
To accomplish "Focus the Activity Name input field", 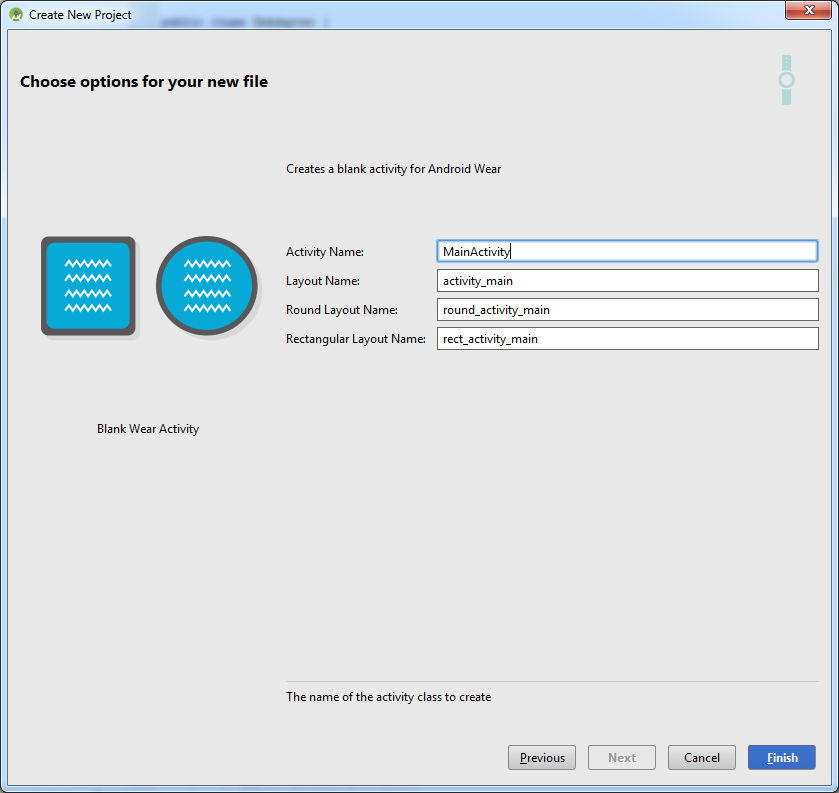I will pyautogui.click(x=627, y=251).
